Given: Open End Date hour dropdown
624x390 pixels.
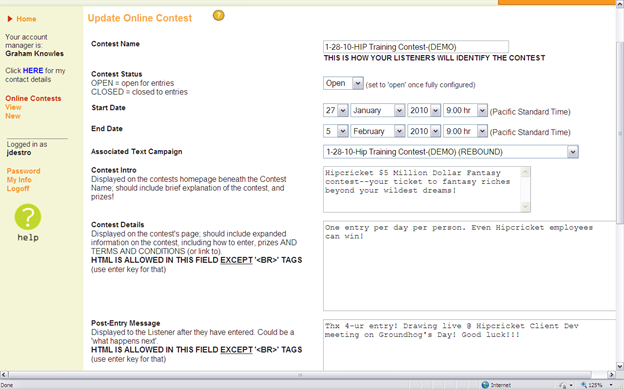Looking at the screenshot, I should [x=465, y=131].
